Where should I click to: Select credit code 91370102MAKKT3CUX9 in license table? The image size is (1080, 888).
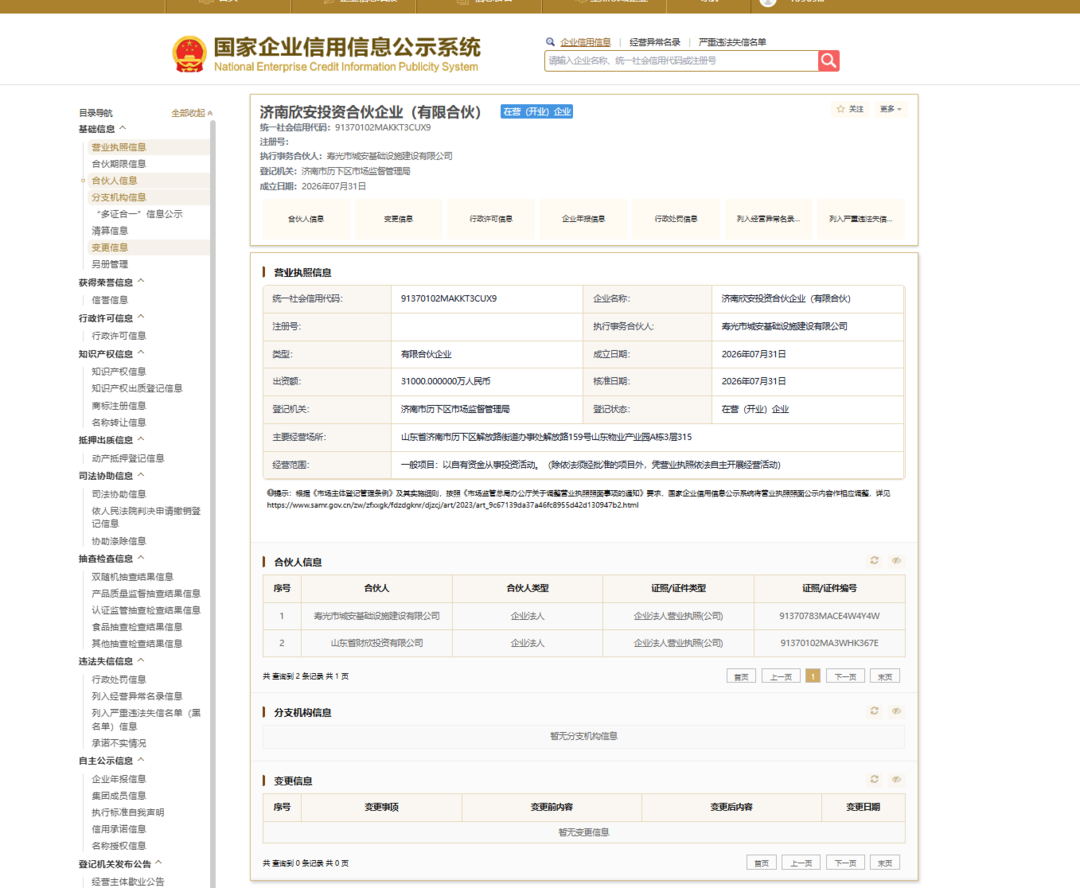tap(448, 298)
